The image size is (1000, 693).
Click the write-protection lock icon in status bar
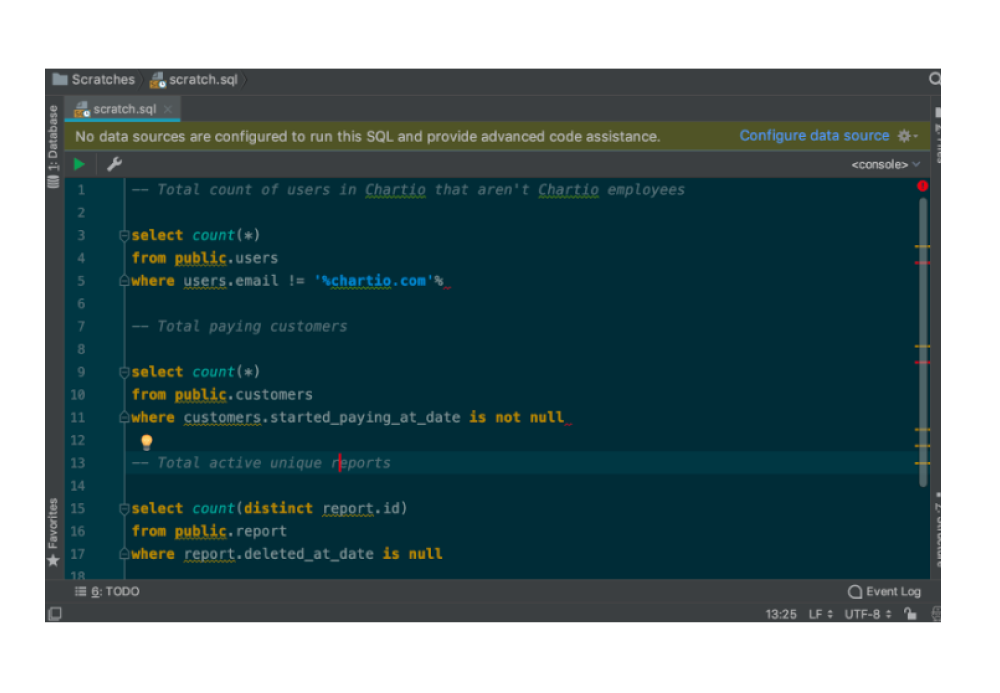909,614
